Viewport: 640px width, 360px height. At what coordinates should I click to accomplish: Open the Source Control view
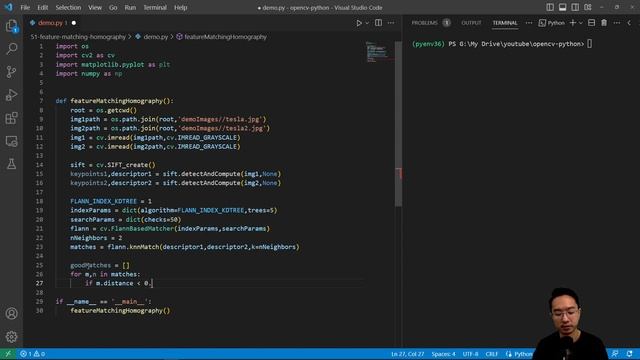tap(11, 72)
